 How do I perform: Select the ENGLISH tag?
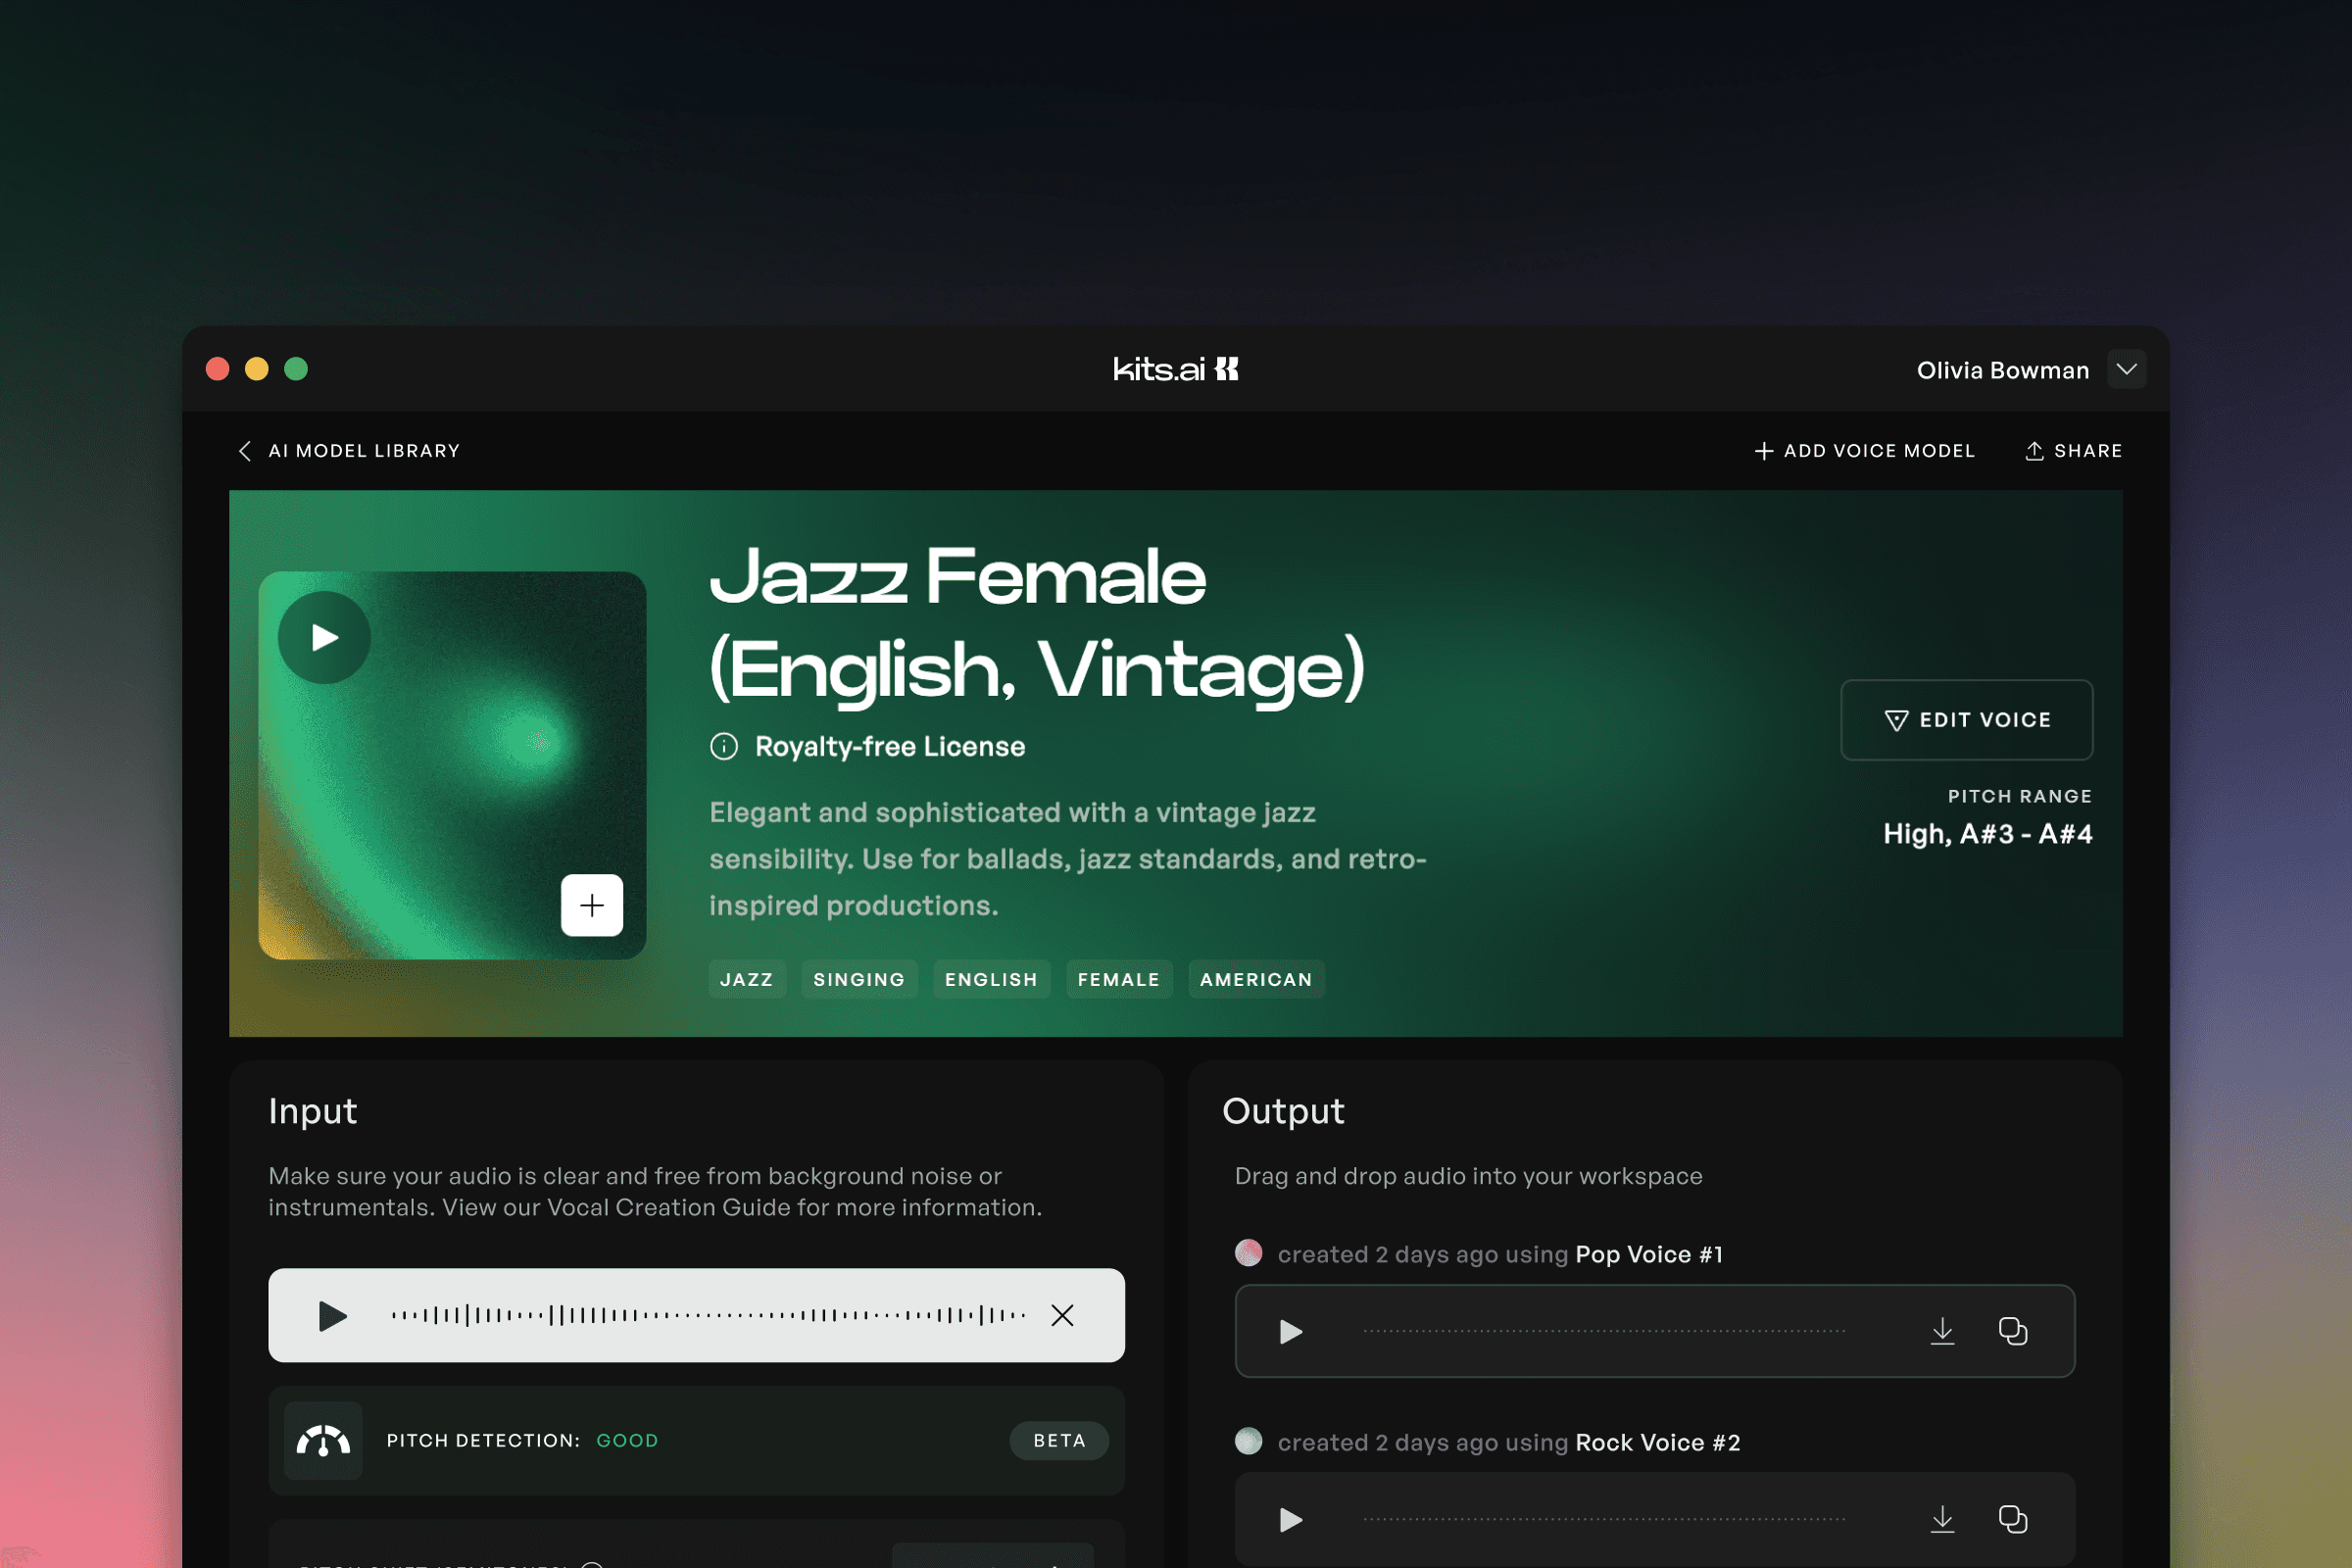(991, 979)
